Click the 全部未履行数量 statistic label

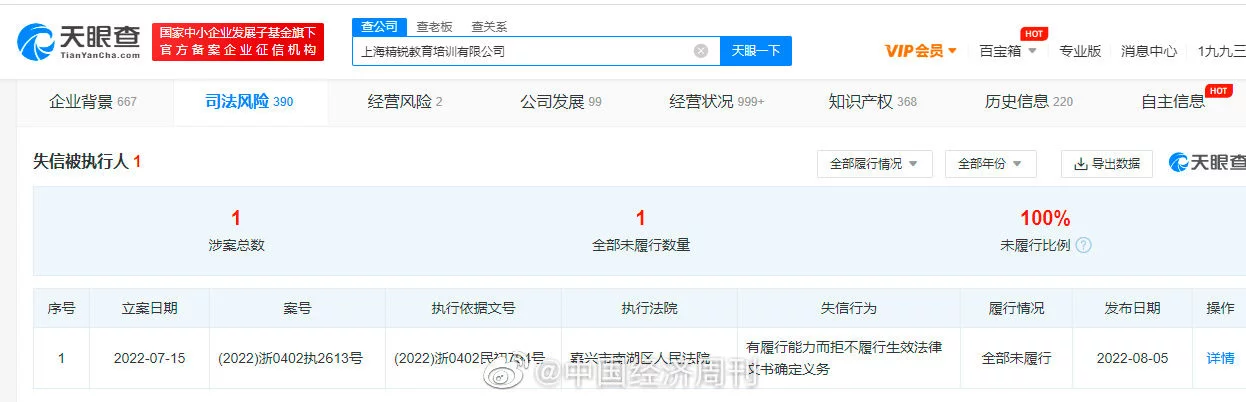(641, 245)
